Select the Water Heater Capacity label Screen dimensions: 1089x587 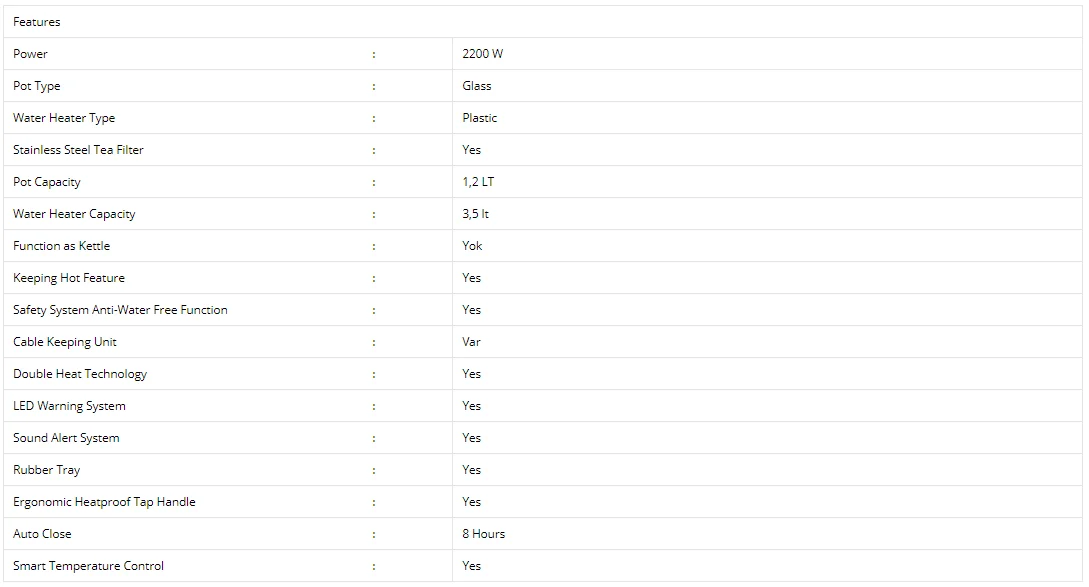[x=74, y=214]
